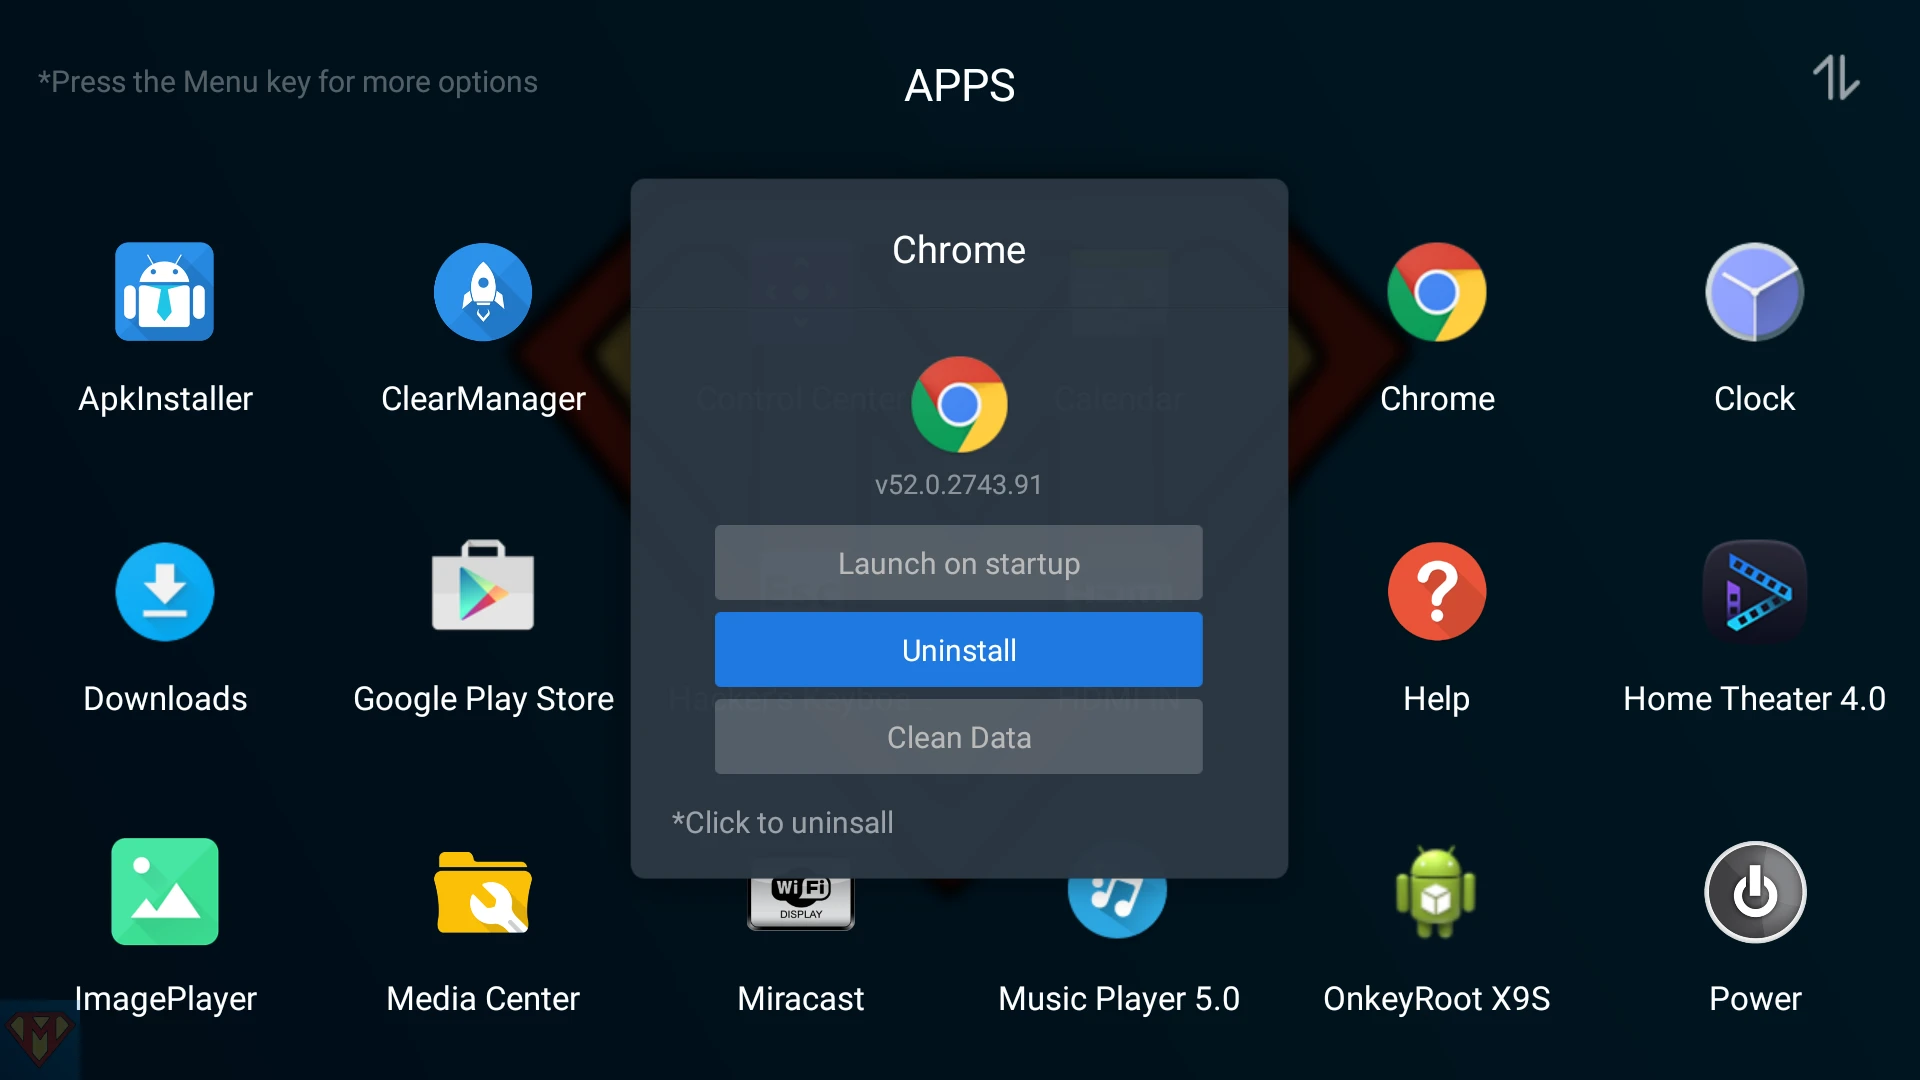This screenshot has height=1080, width=1920.
Task: Open the Chrome app in the grid
Action: [1437, 292]
